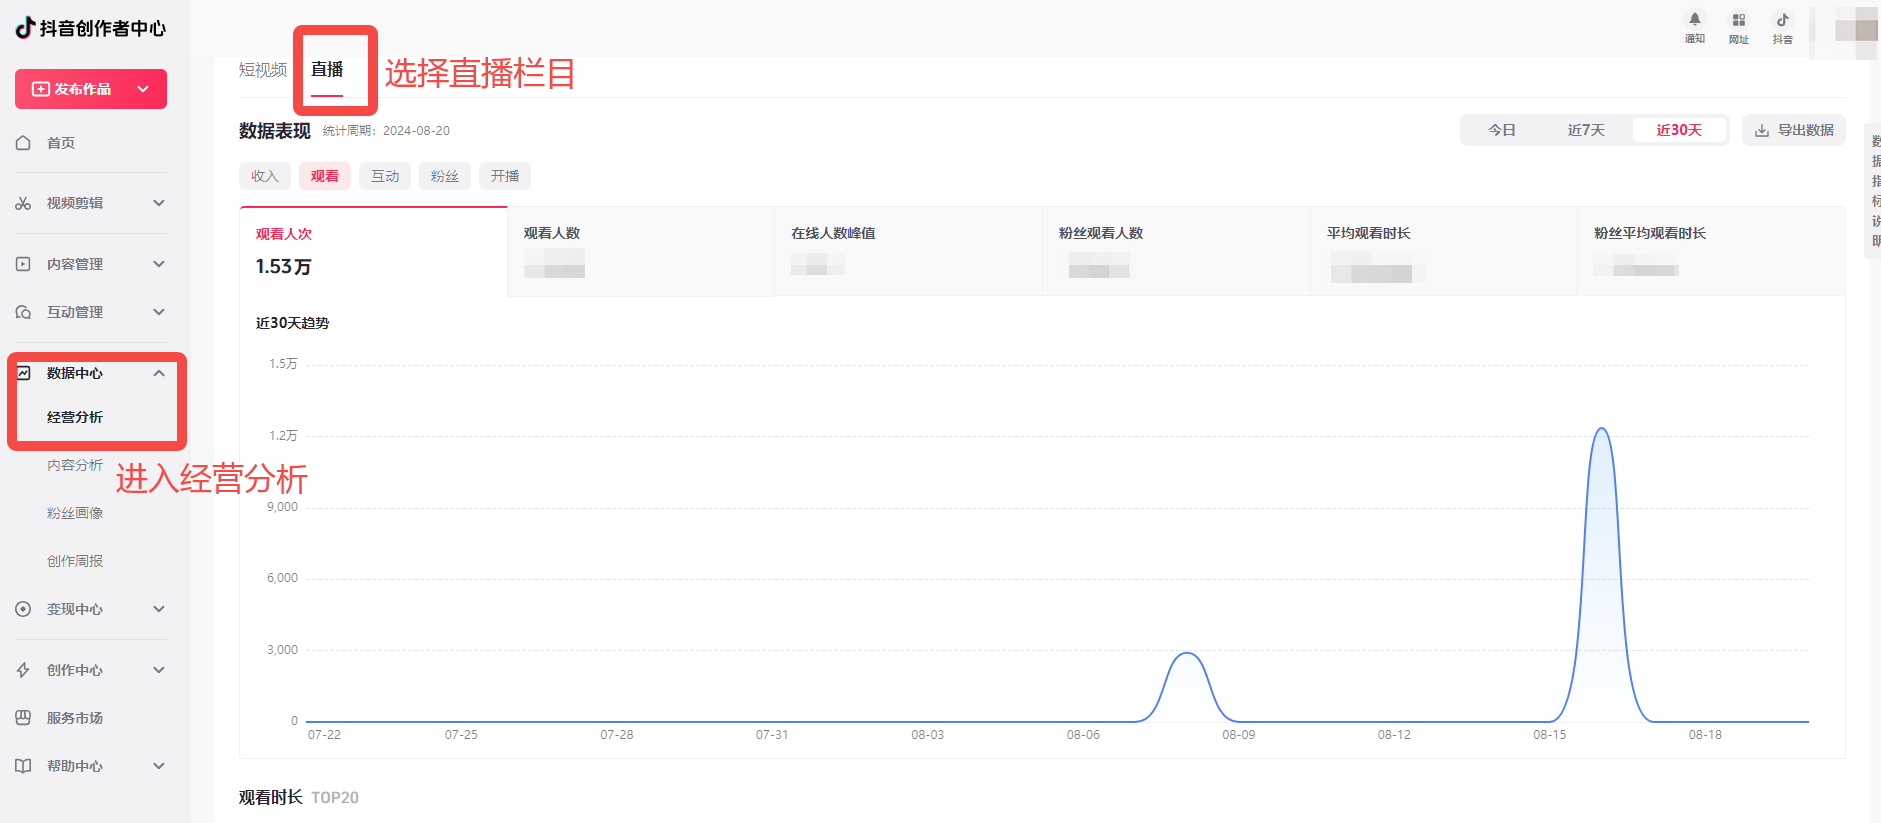
Task: Click the notification bell icon
Action: [x=1694, y=20]
